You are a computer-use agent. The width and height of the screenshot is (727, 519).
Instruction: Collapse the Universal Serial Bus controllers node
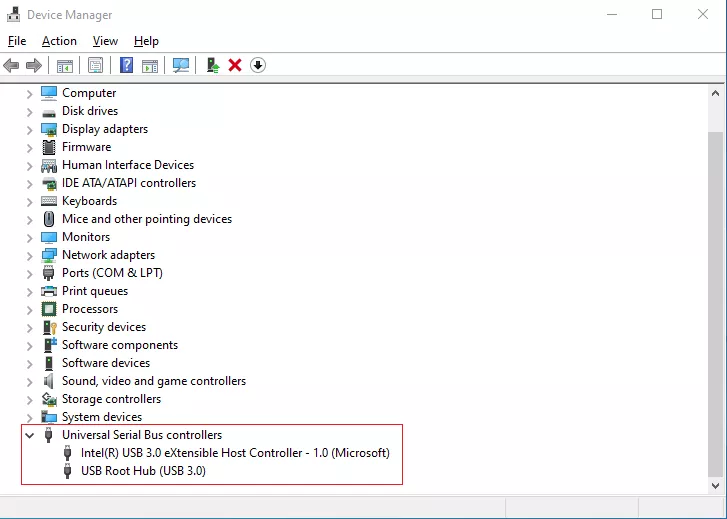30,436
